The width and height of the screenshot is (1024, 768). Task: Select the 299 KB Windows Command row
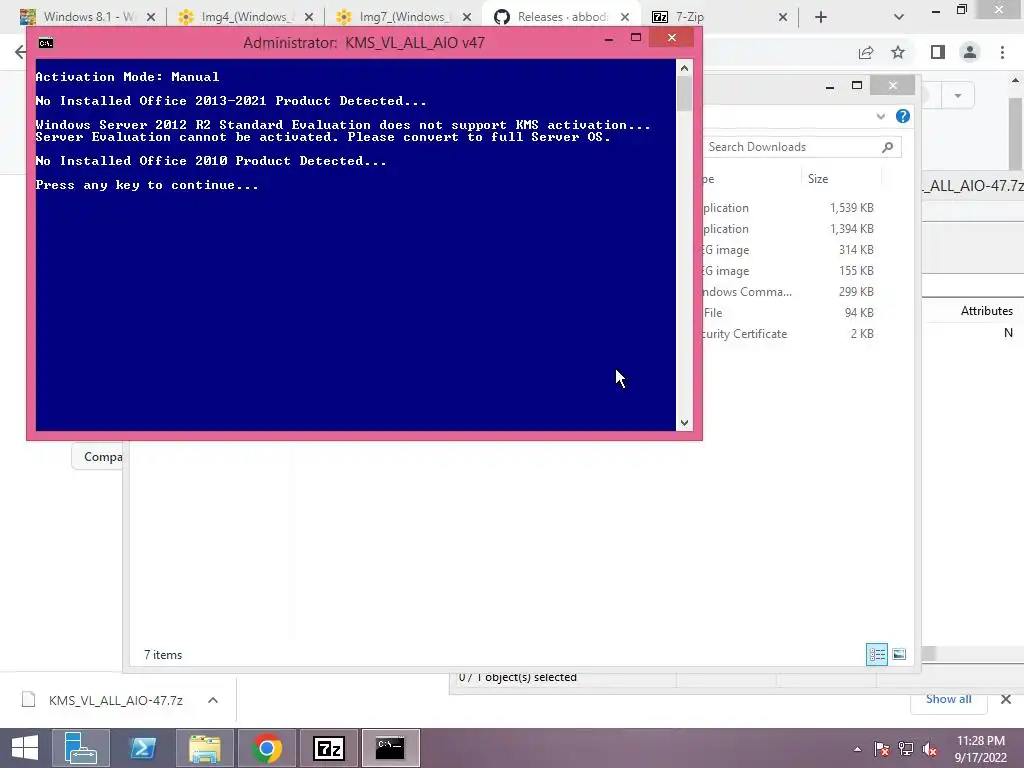click(789, 291)
